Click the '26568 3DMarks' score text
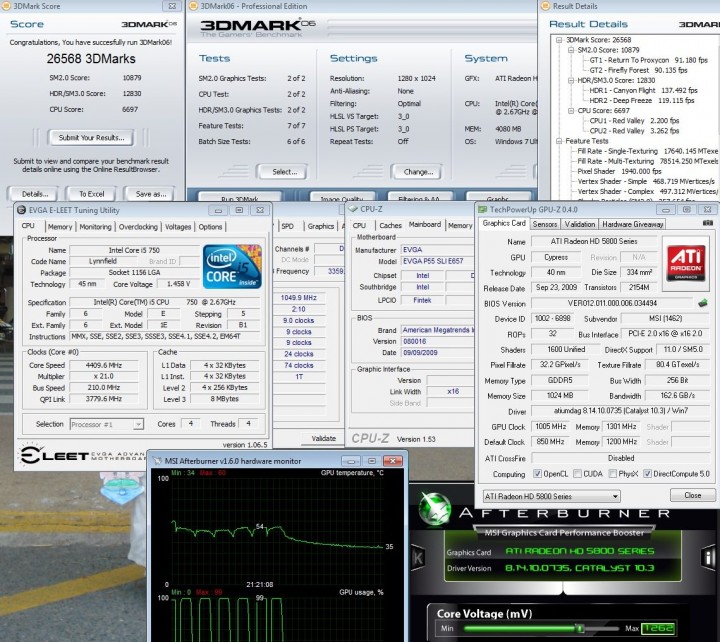This screenshot has height=642, width=720. [x=91, y=59]
